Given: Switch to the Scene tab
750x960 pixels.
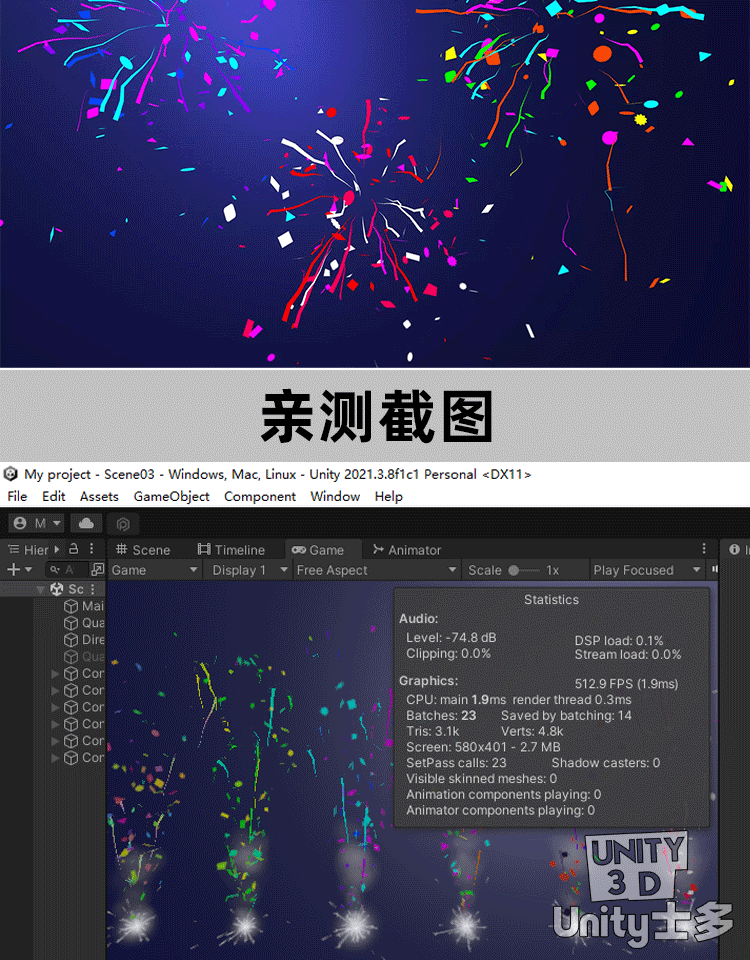Looking at the screenshot, I should [x=143, y=550].
